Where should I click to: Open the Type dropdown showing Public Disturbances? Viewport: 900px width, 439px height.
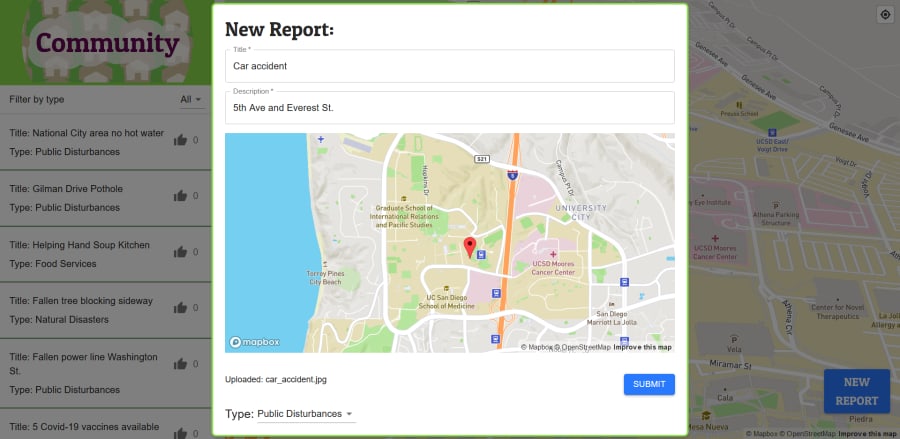[x=306, y=414]
